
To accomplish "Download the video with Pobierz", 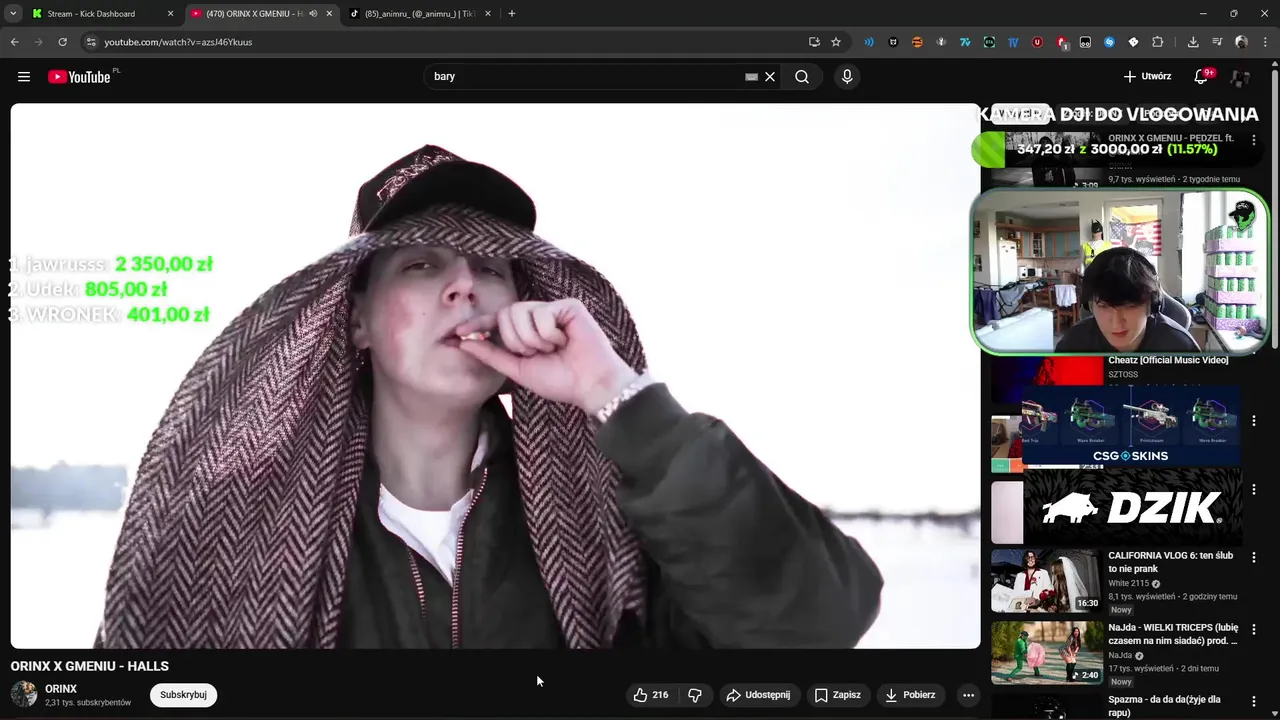I will [x=911, y=695].
